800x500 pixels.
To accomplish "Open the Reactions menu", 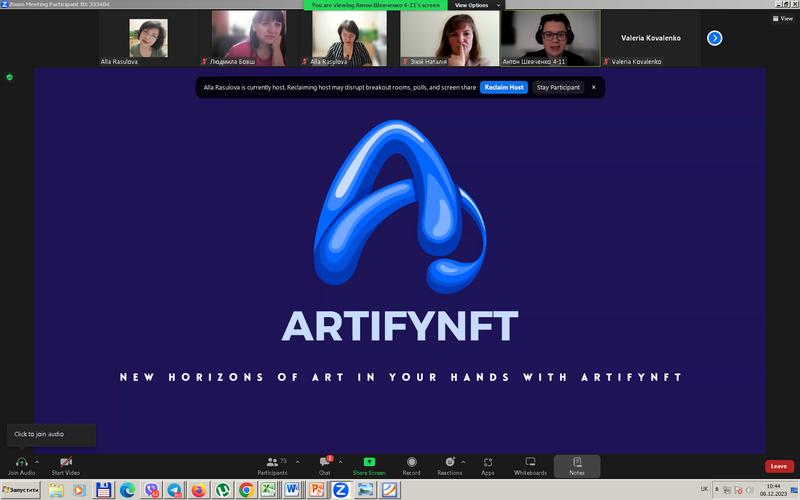I will (x=449, y=466).
